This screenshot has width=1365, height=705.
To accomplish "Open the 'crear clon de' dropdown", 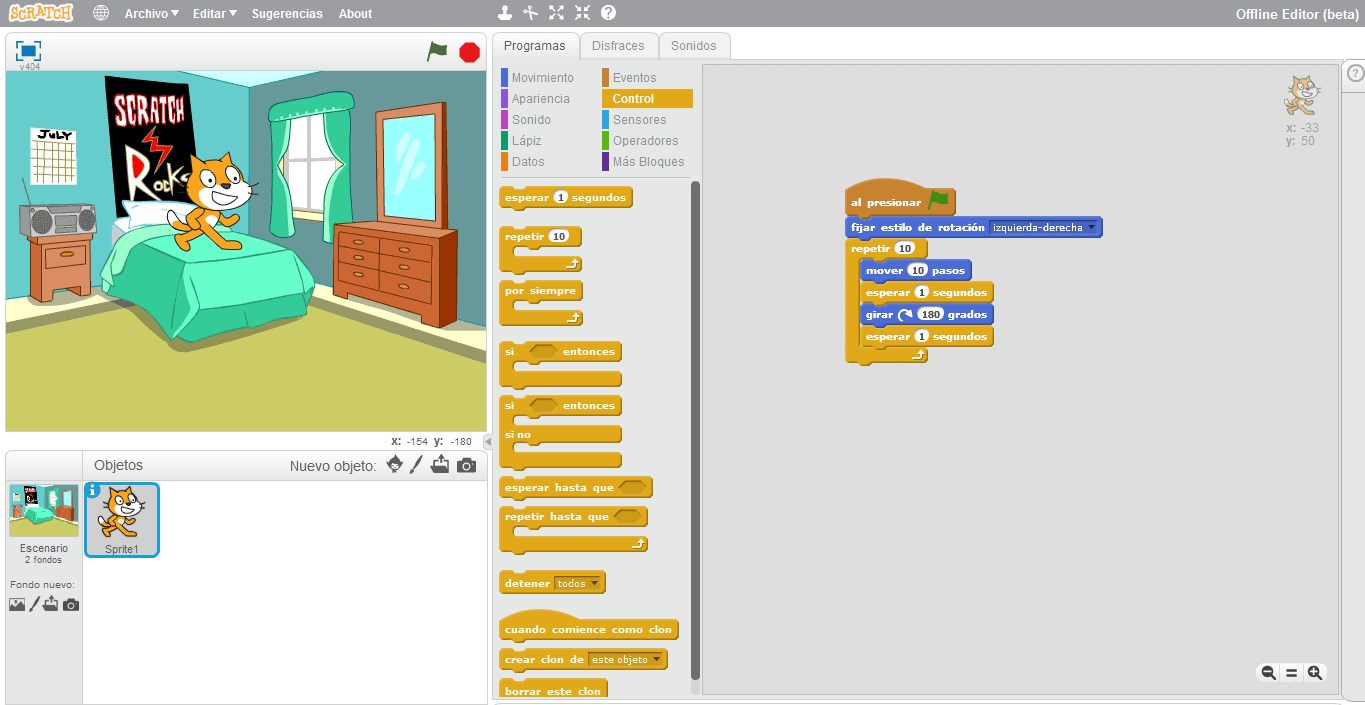I will (x=658, y=659).
